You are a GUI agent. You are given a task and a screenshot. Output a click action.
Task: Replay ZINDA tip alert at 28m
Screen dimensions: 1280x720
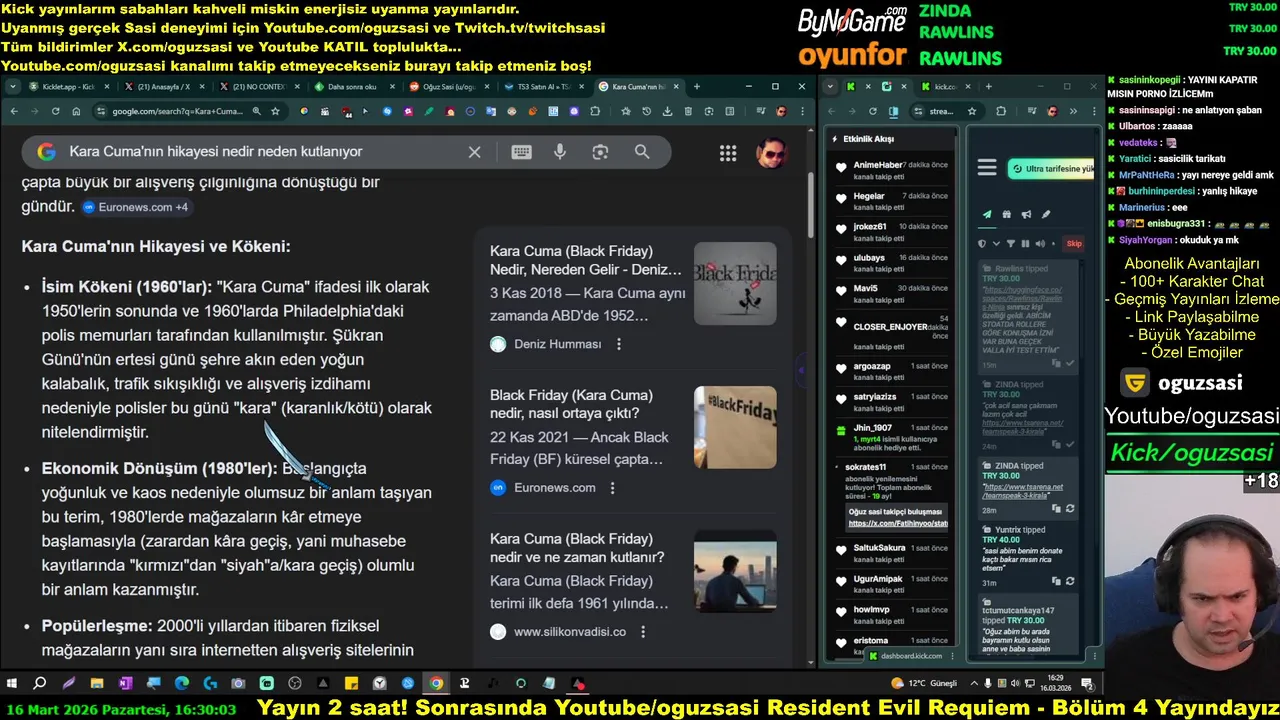point(1070,508)
